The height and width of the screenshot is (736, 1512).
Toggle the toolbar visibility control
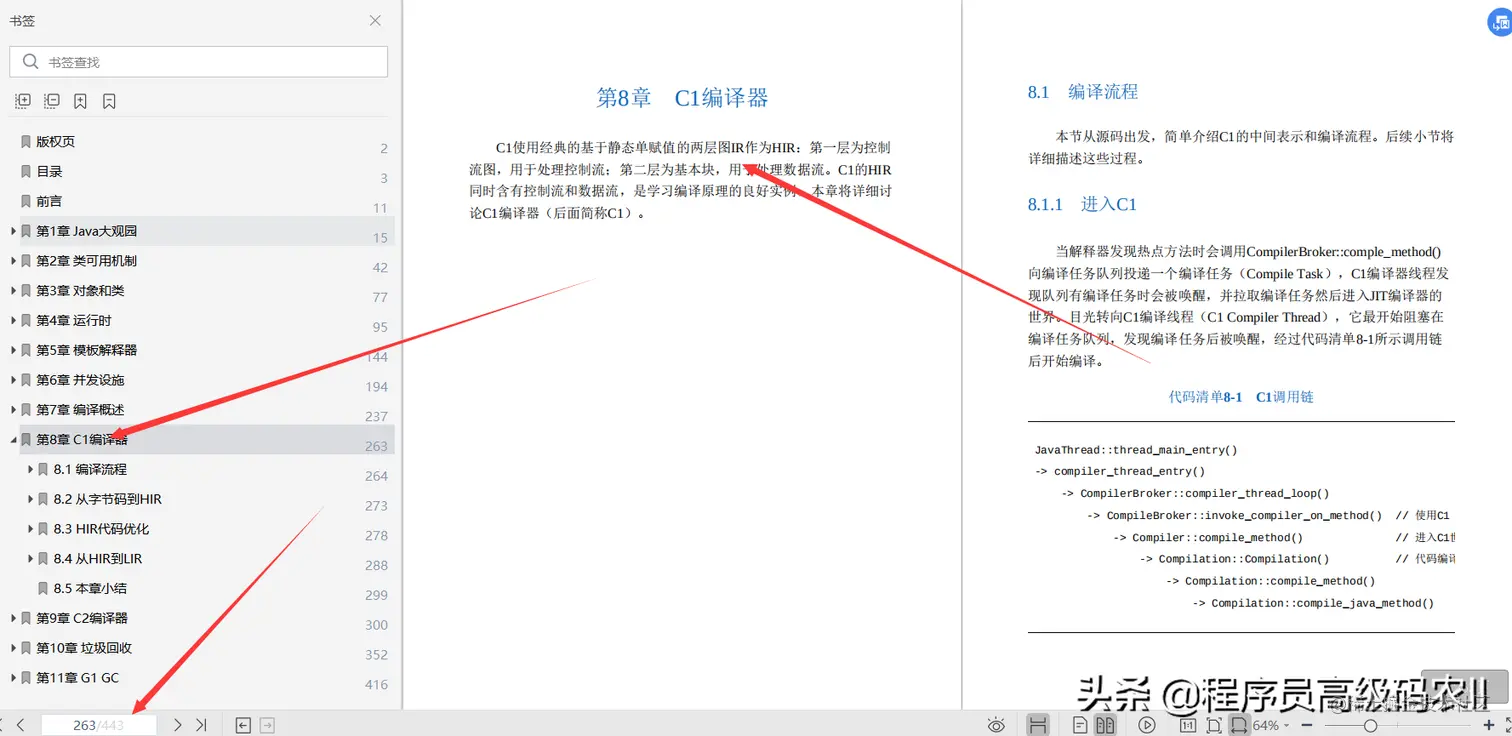click(1038, 725)
